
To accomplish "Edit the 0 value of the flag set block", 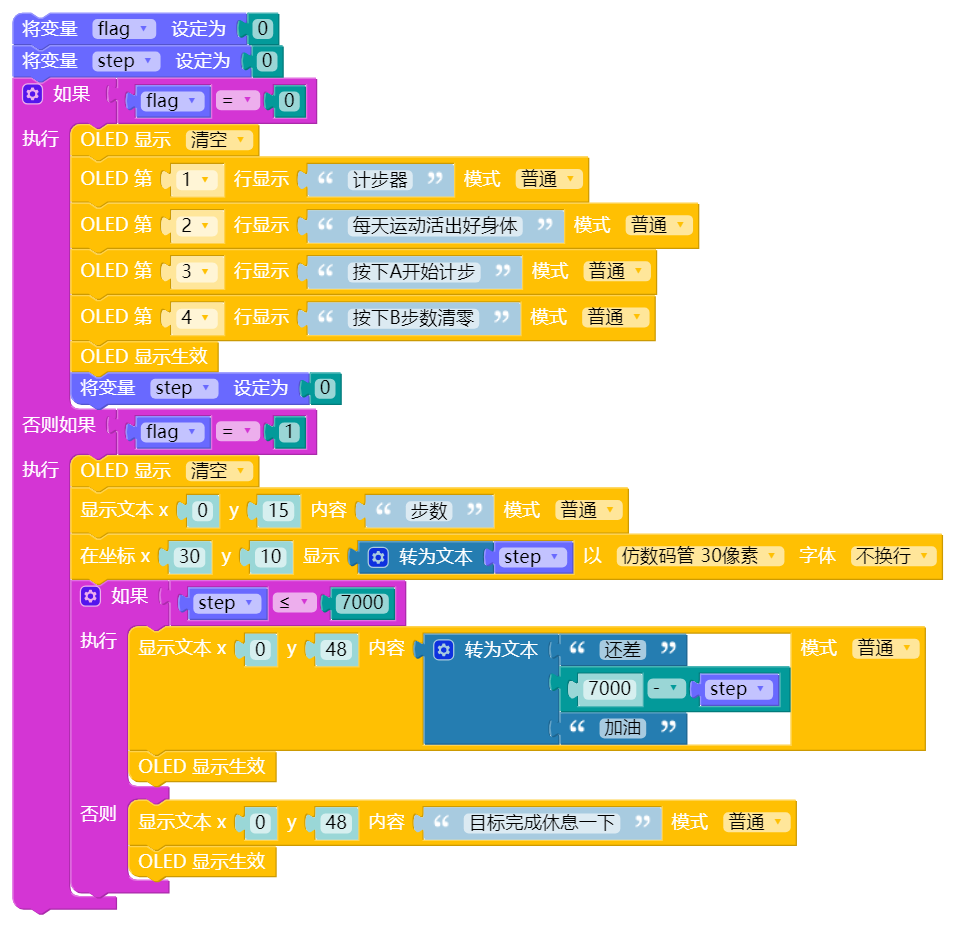I will [263, 29].
